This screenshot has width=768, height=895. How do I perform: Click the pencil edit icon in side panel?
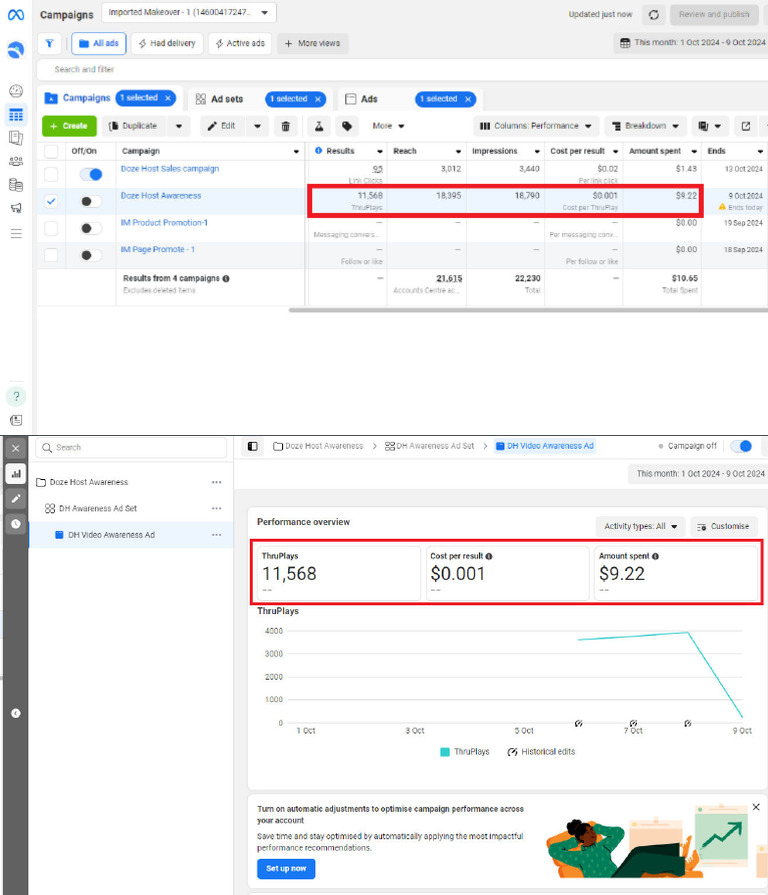tap(16, 498)
